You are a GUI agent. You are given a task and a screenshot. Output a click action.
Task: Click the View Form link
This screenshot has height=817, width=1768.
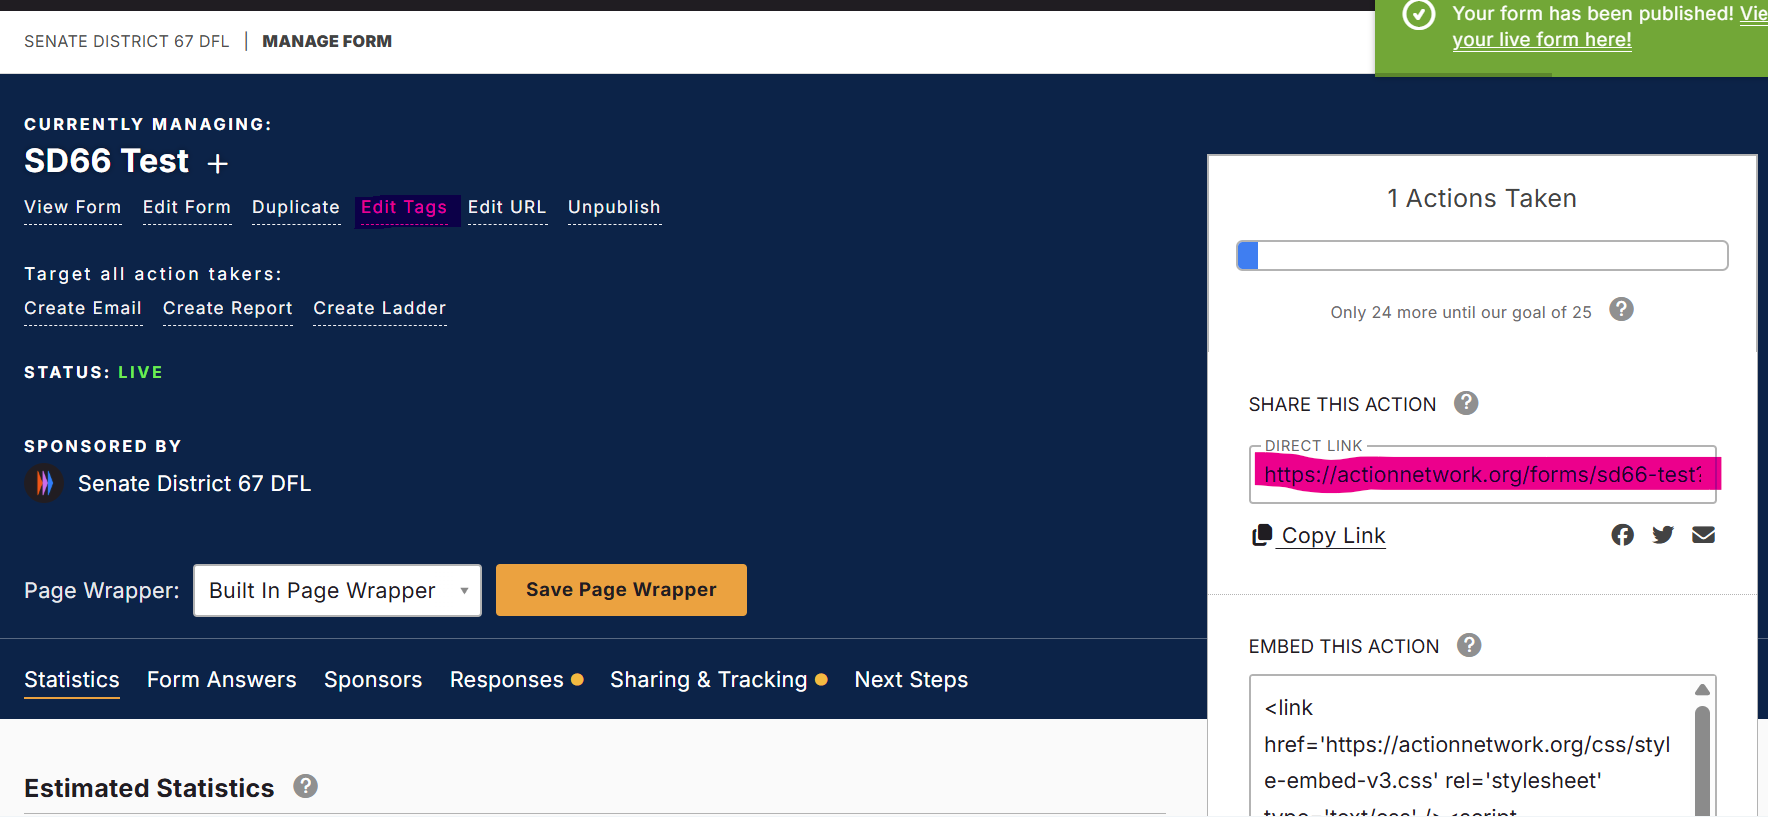[x=73, y=208]
